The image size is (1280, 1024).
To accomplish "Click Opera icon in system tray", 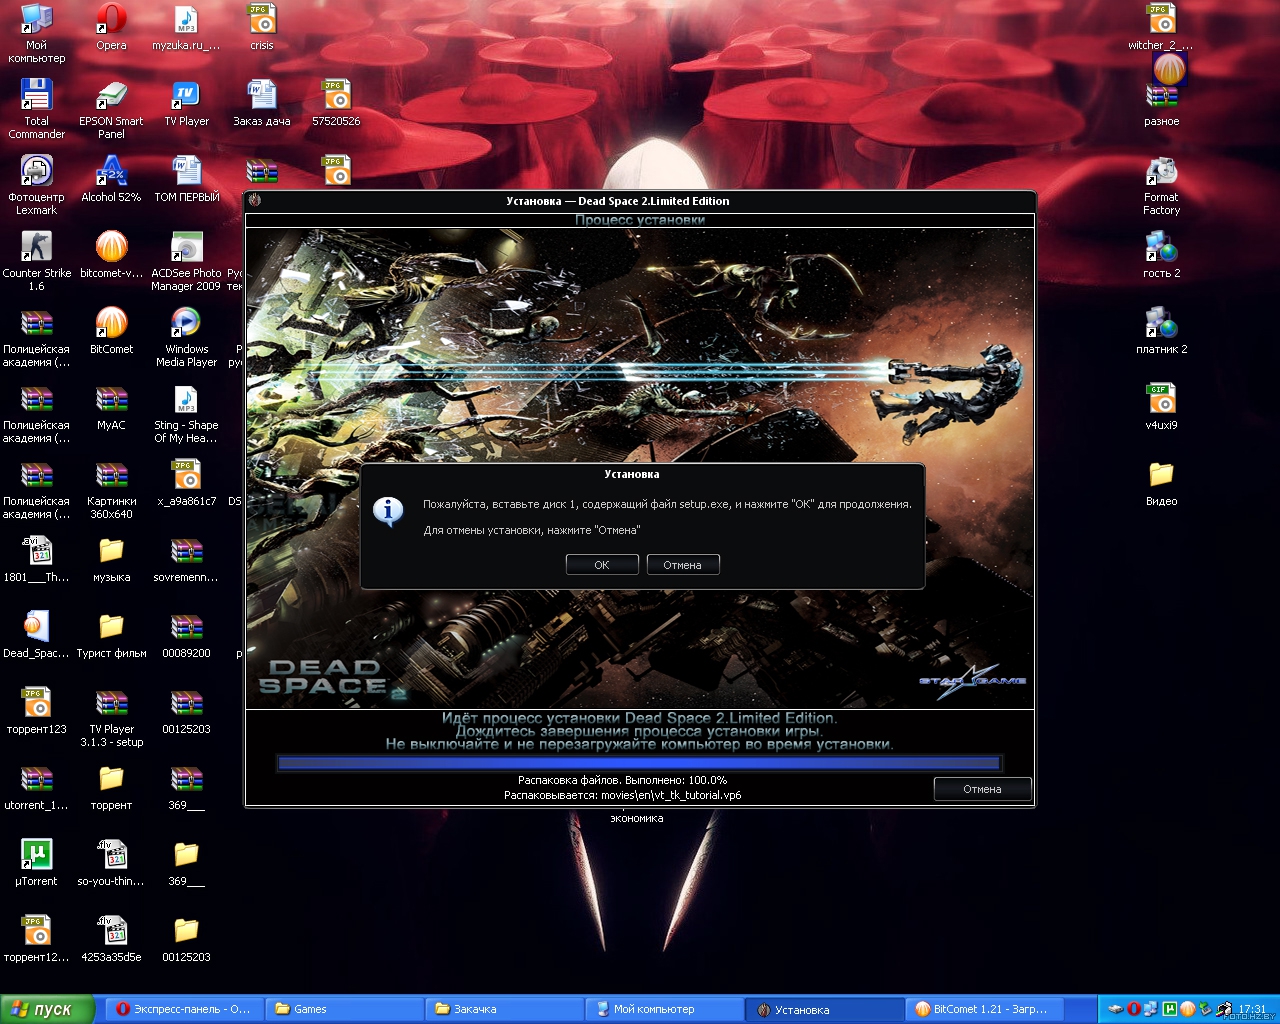I will [1133, 1009].
